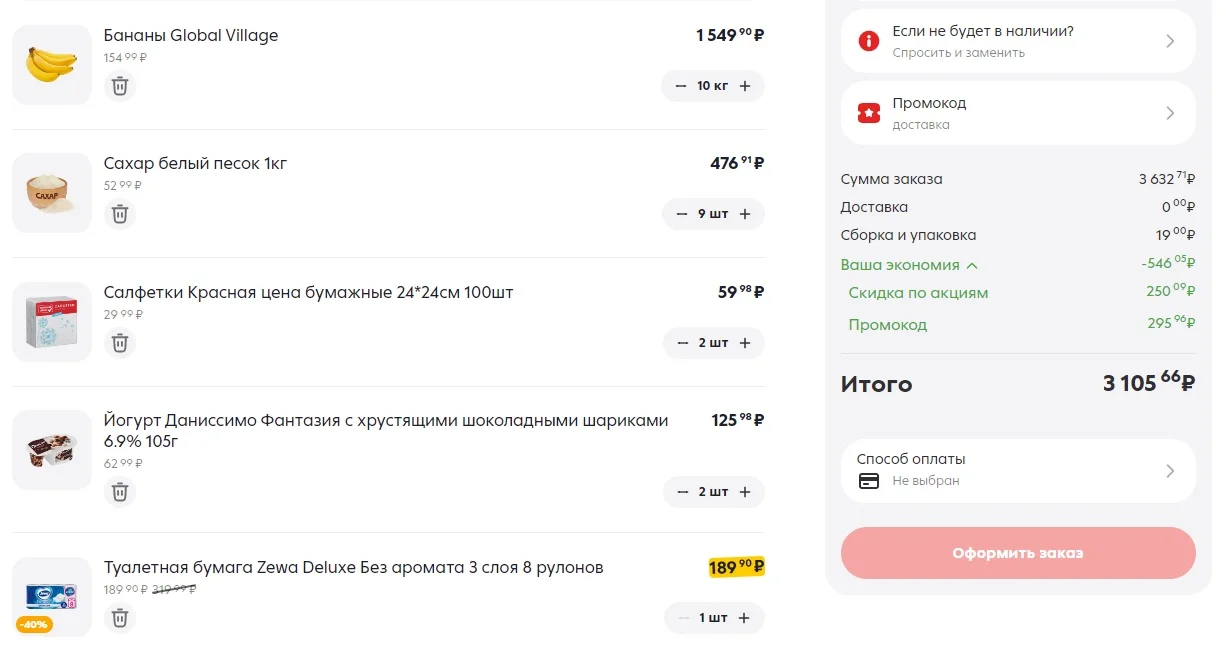Delete Бананы Global Village with trash icon
Image resolution: width=1226 pixels, height=654 pixels.
click(120, 86)
